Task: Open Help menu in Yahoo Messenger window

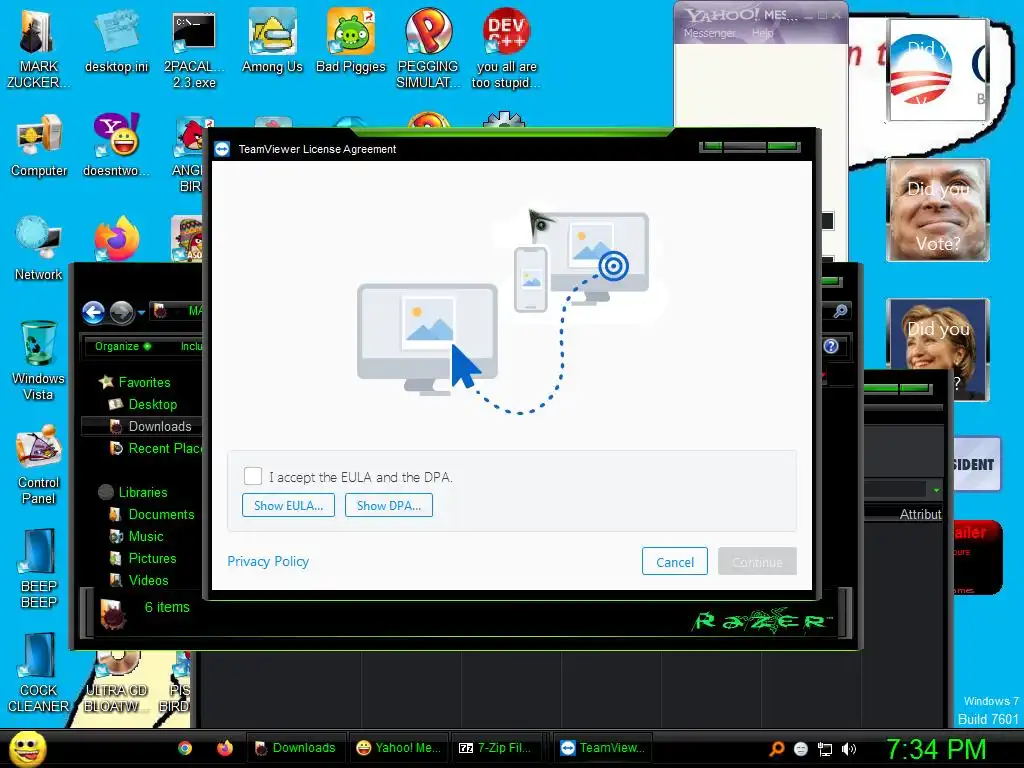Action: coord(762,33)
